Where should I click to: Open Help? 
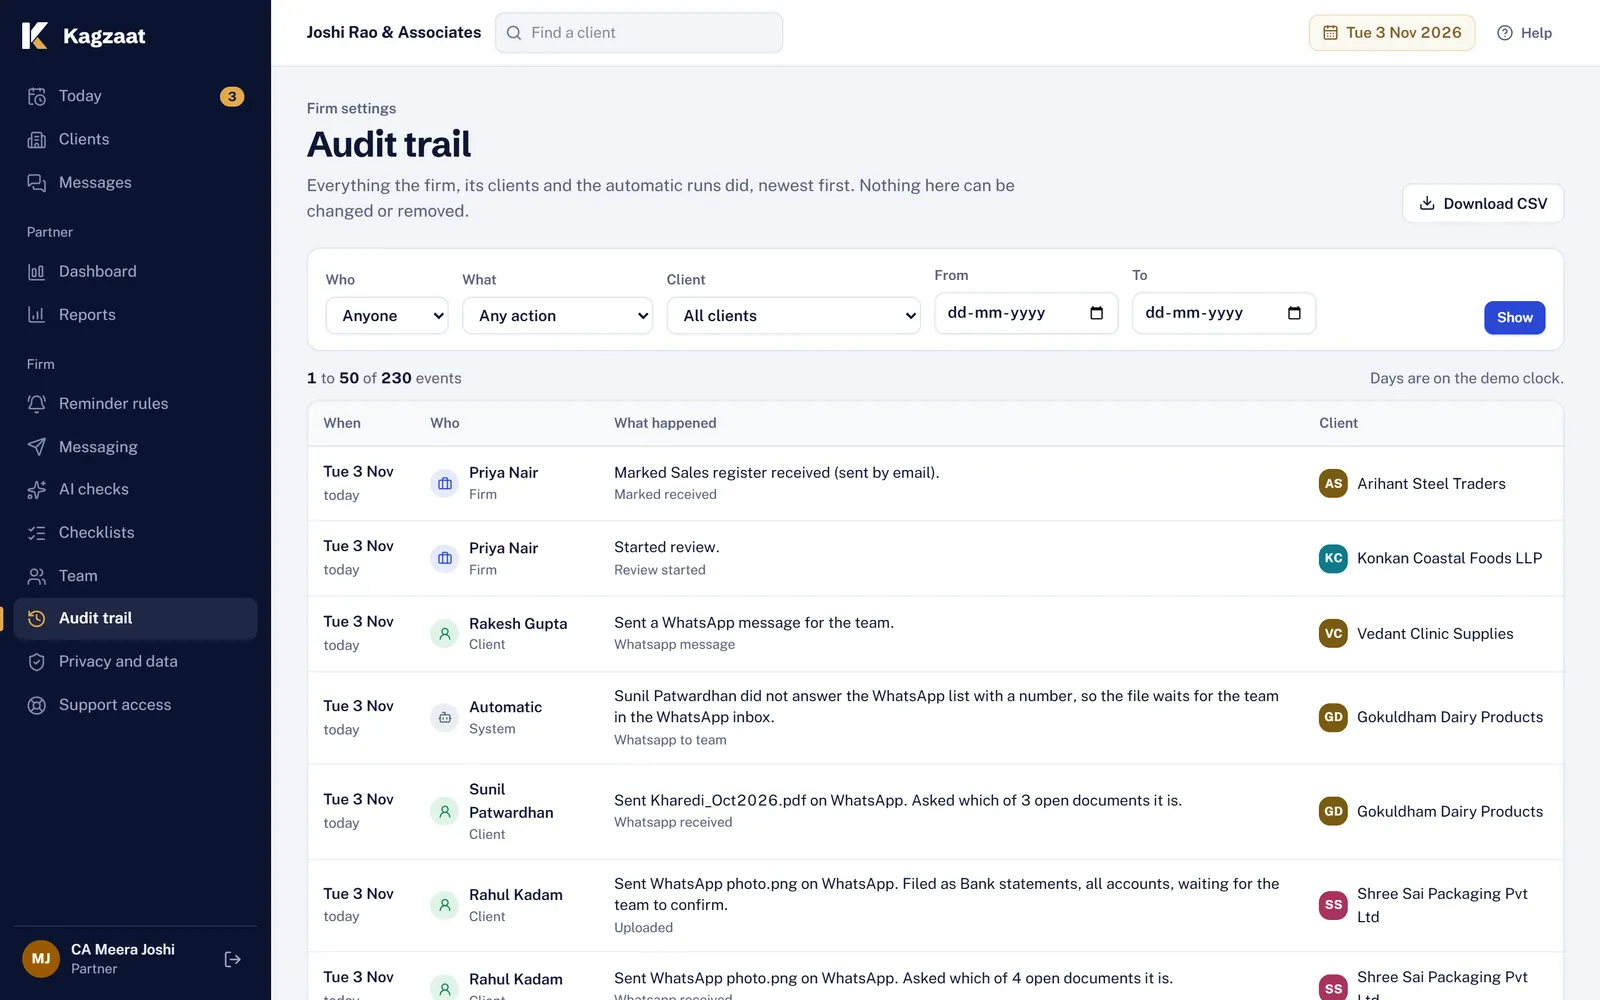point(1524,33)
